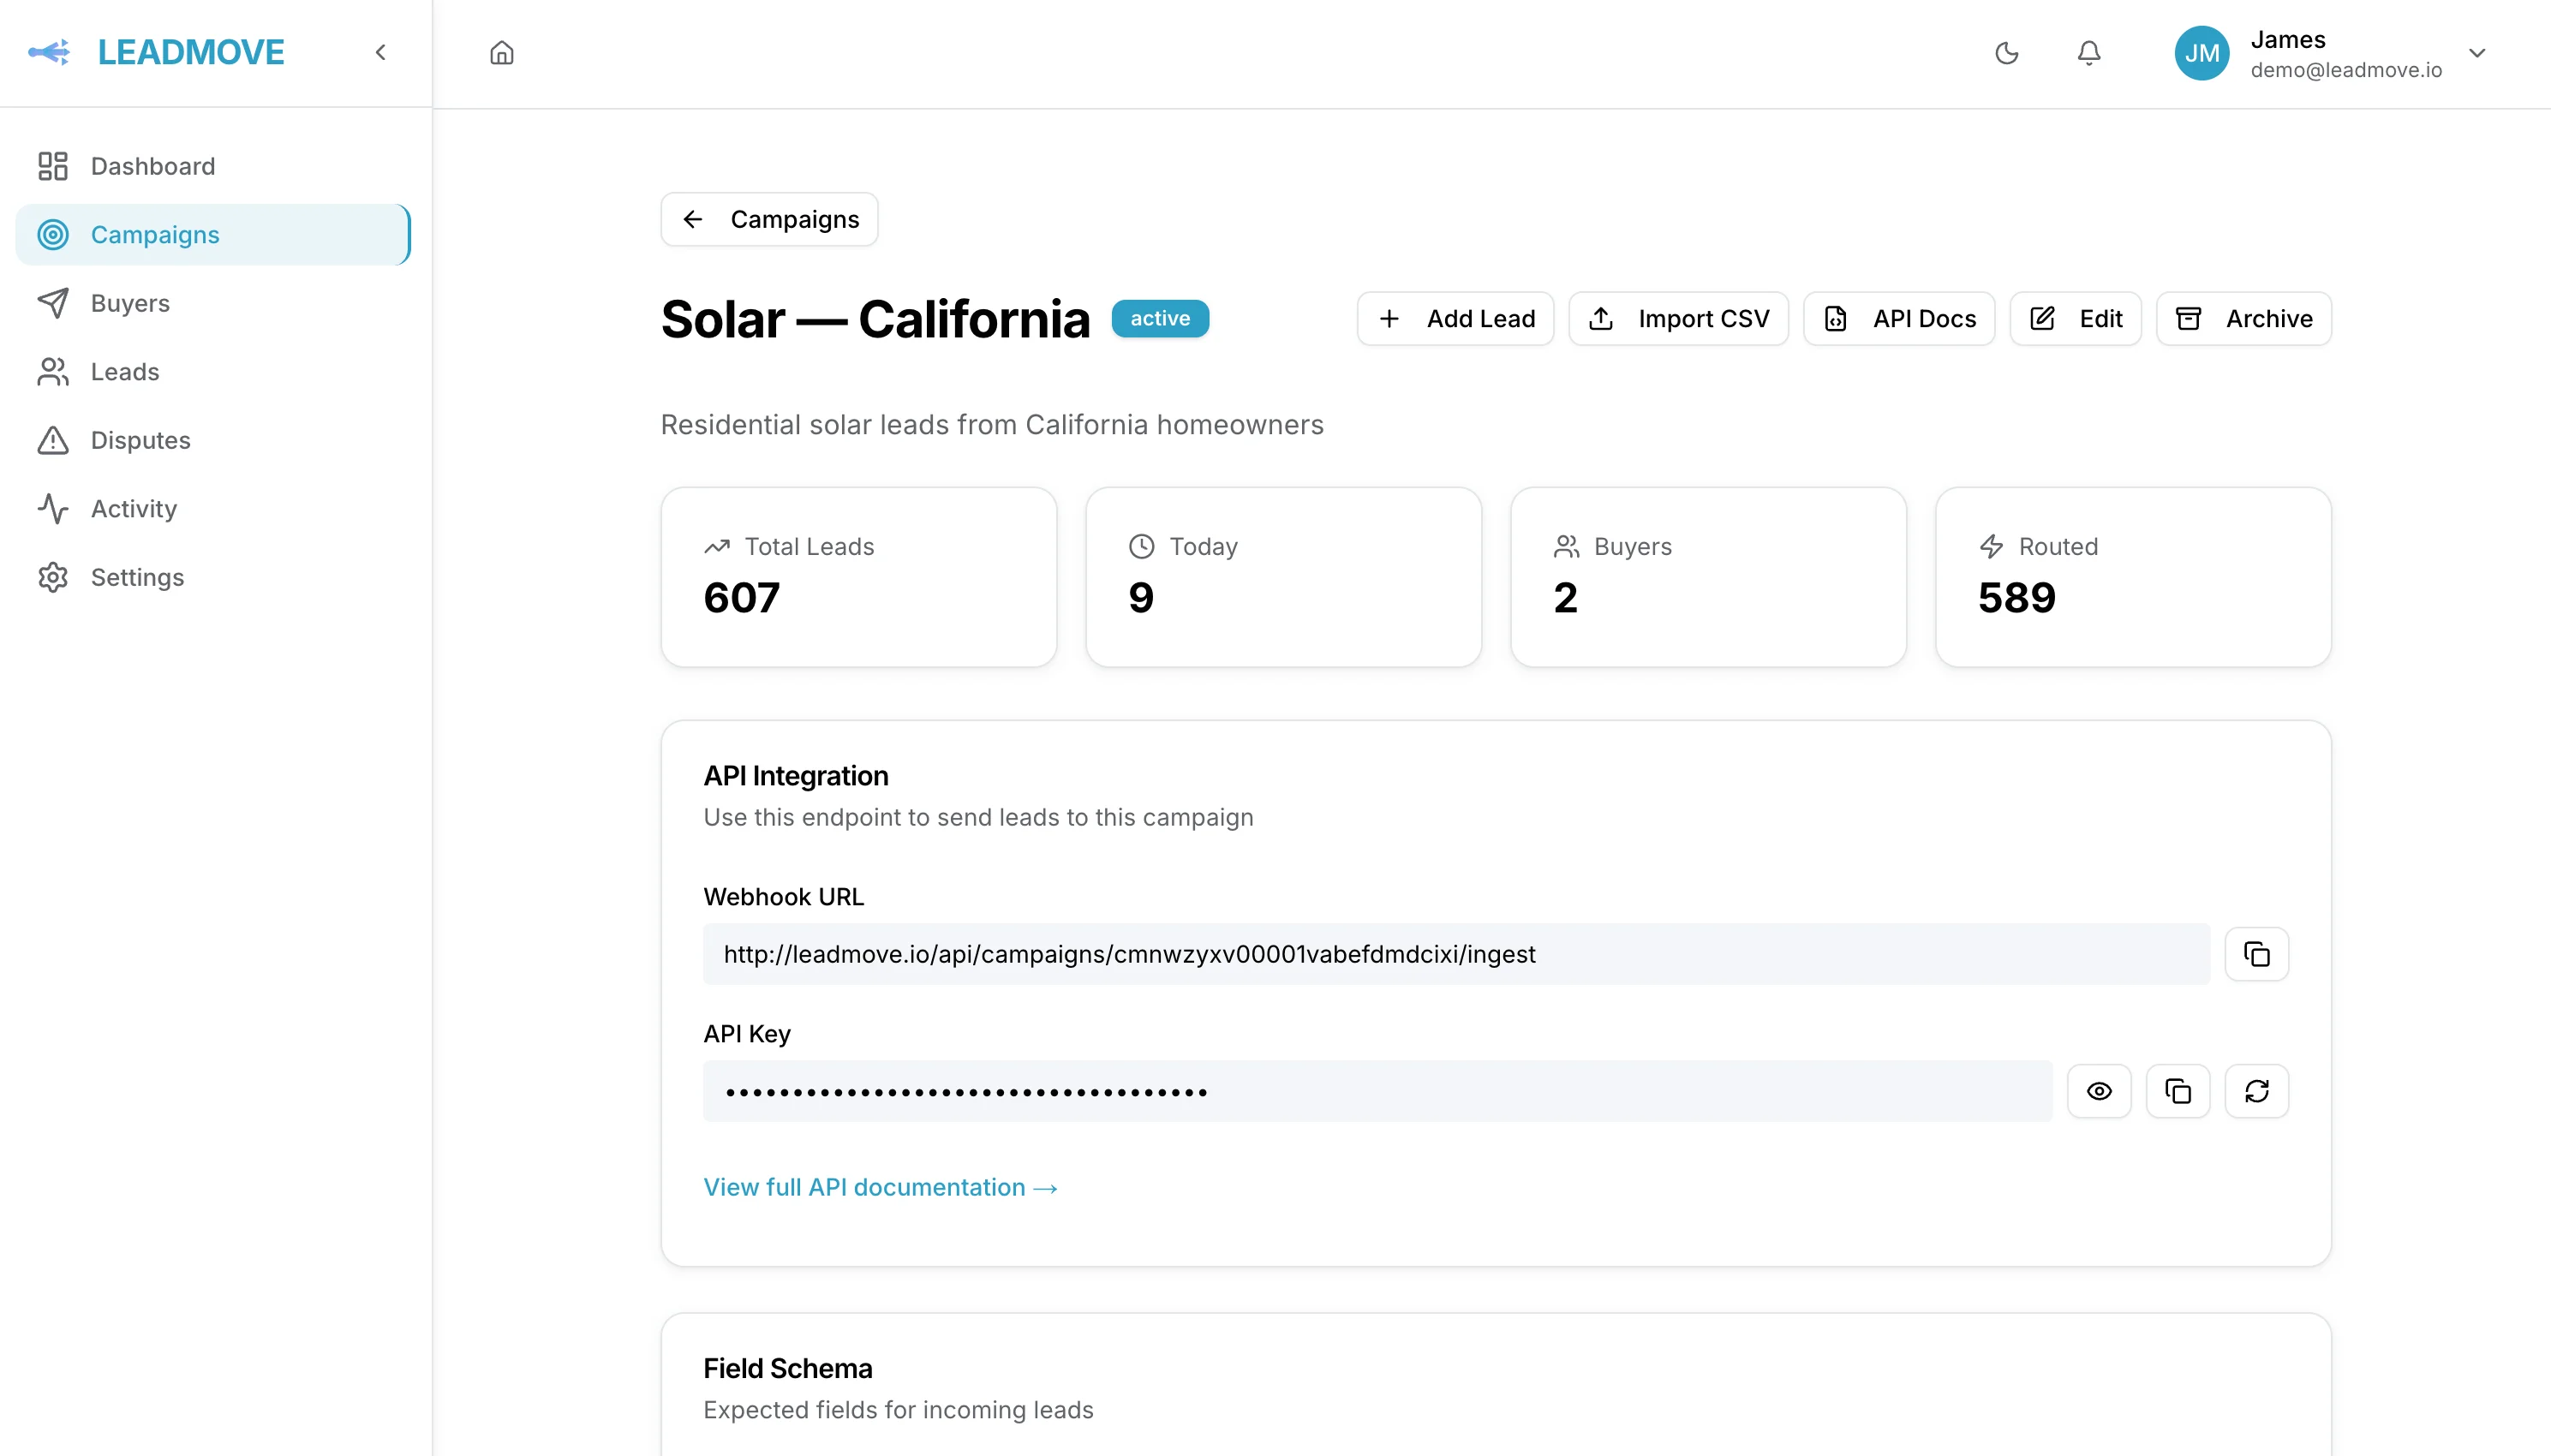
Task: Click the API Integration heading
Action: [795, 776]
